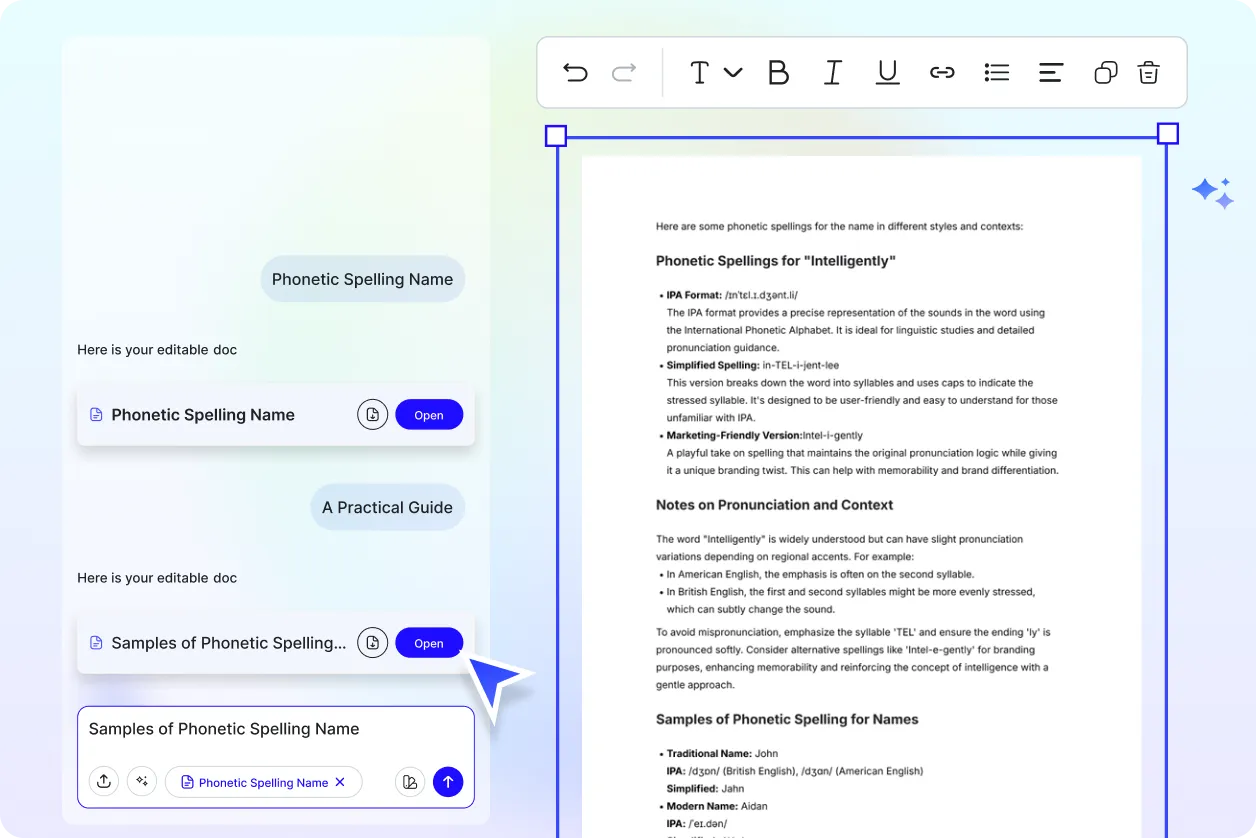Delete the selected block with trash icon
The width and height of the screenshot is (1256, 838).
coord(1148,72)
